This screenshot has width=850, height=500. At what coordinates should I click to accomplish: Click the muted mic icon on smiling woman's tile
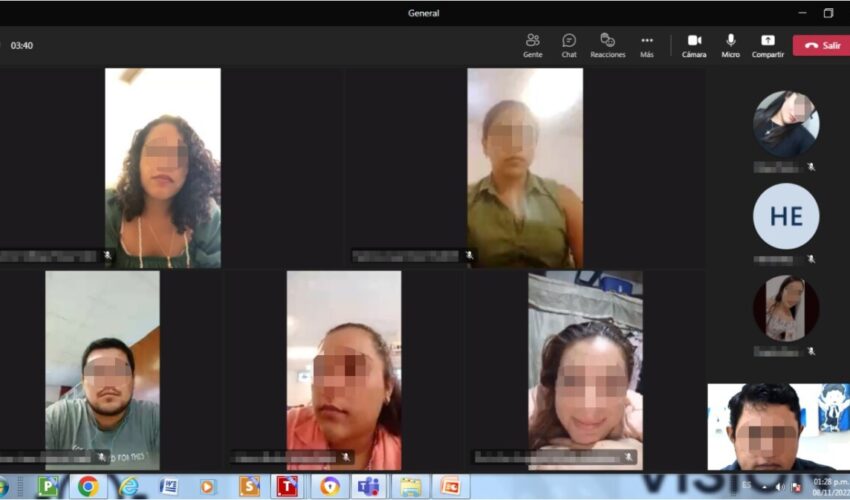tap(628, 458)
